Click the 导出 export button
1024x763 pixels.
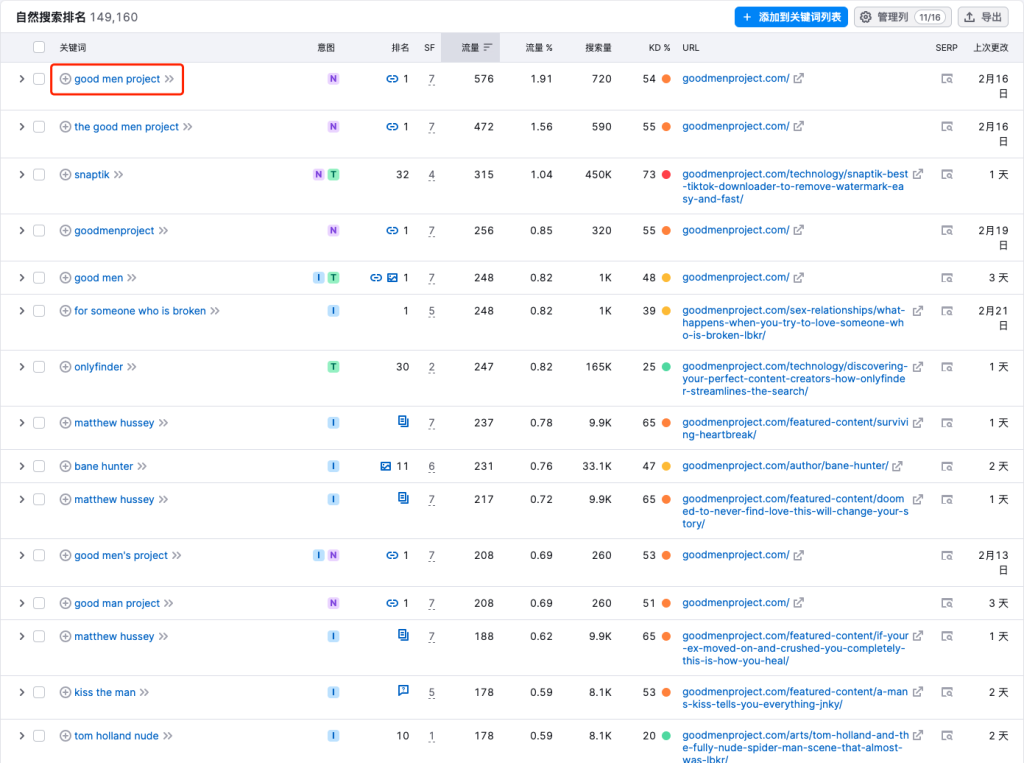point(983,17)
